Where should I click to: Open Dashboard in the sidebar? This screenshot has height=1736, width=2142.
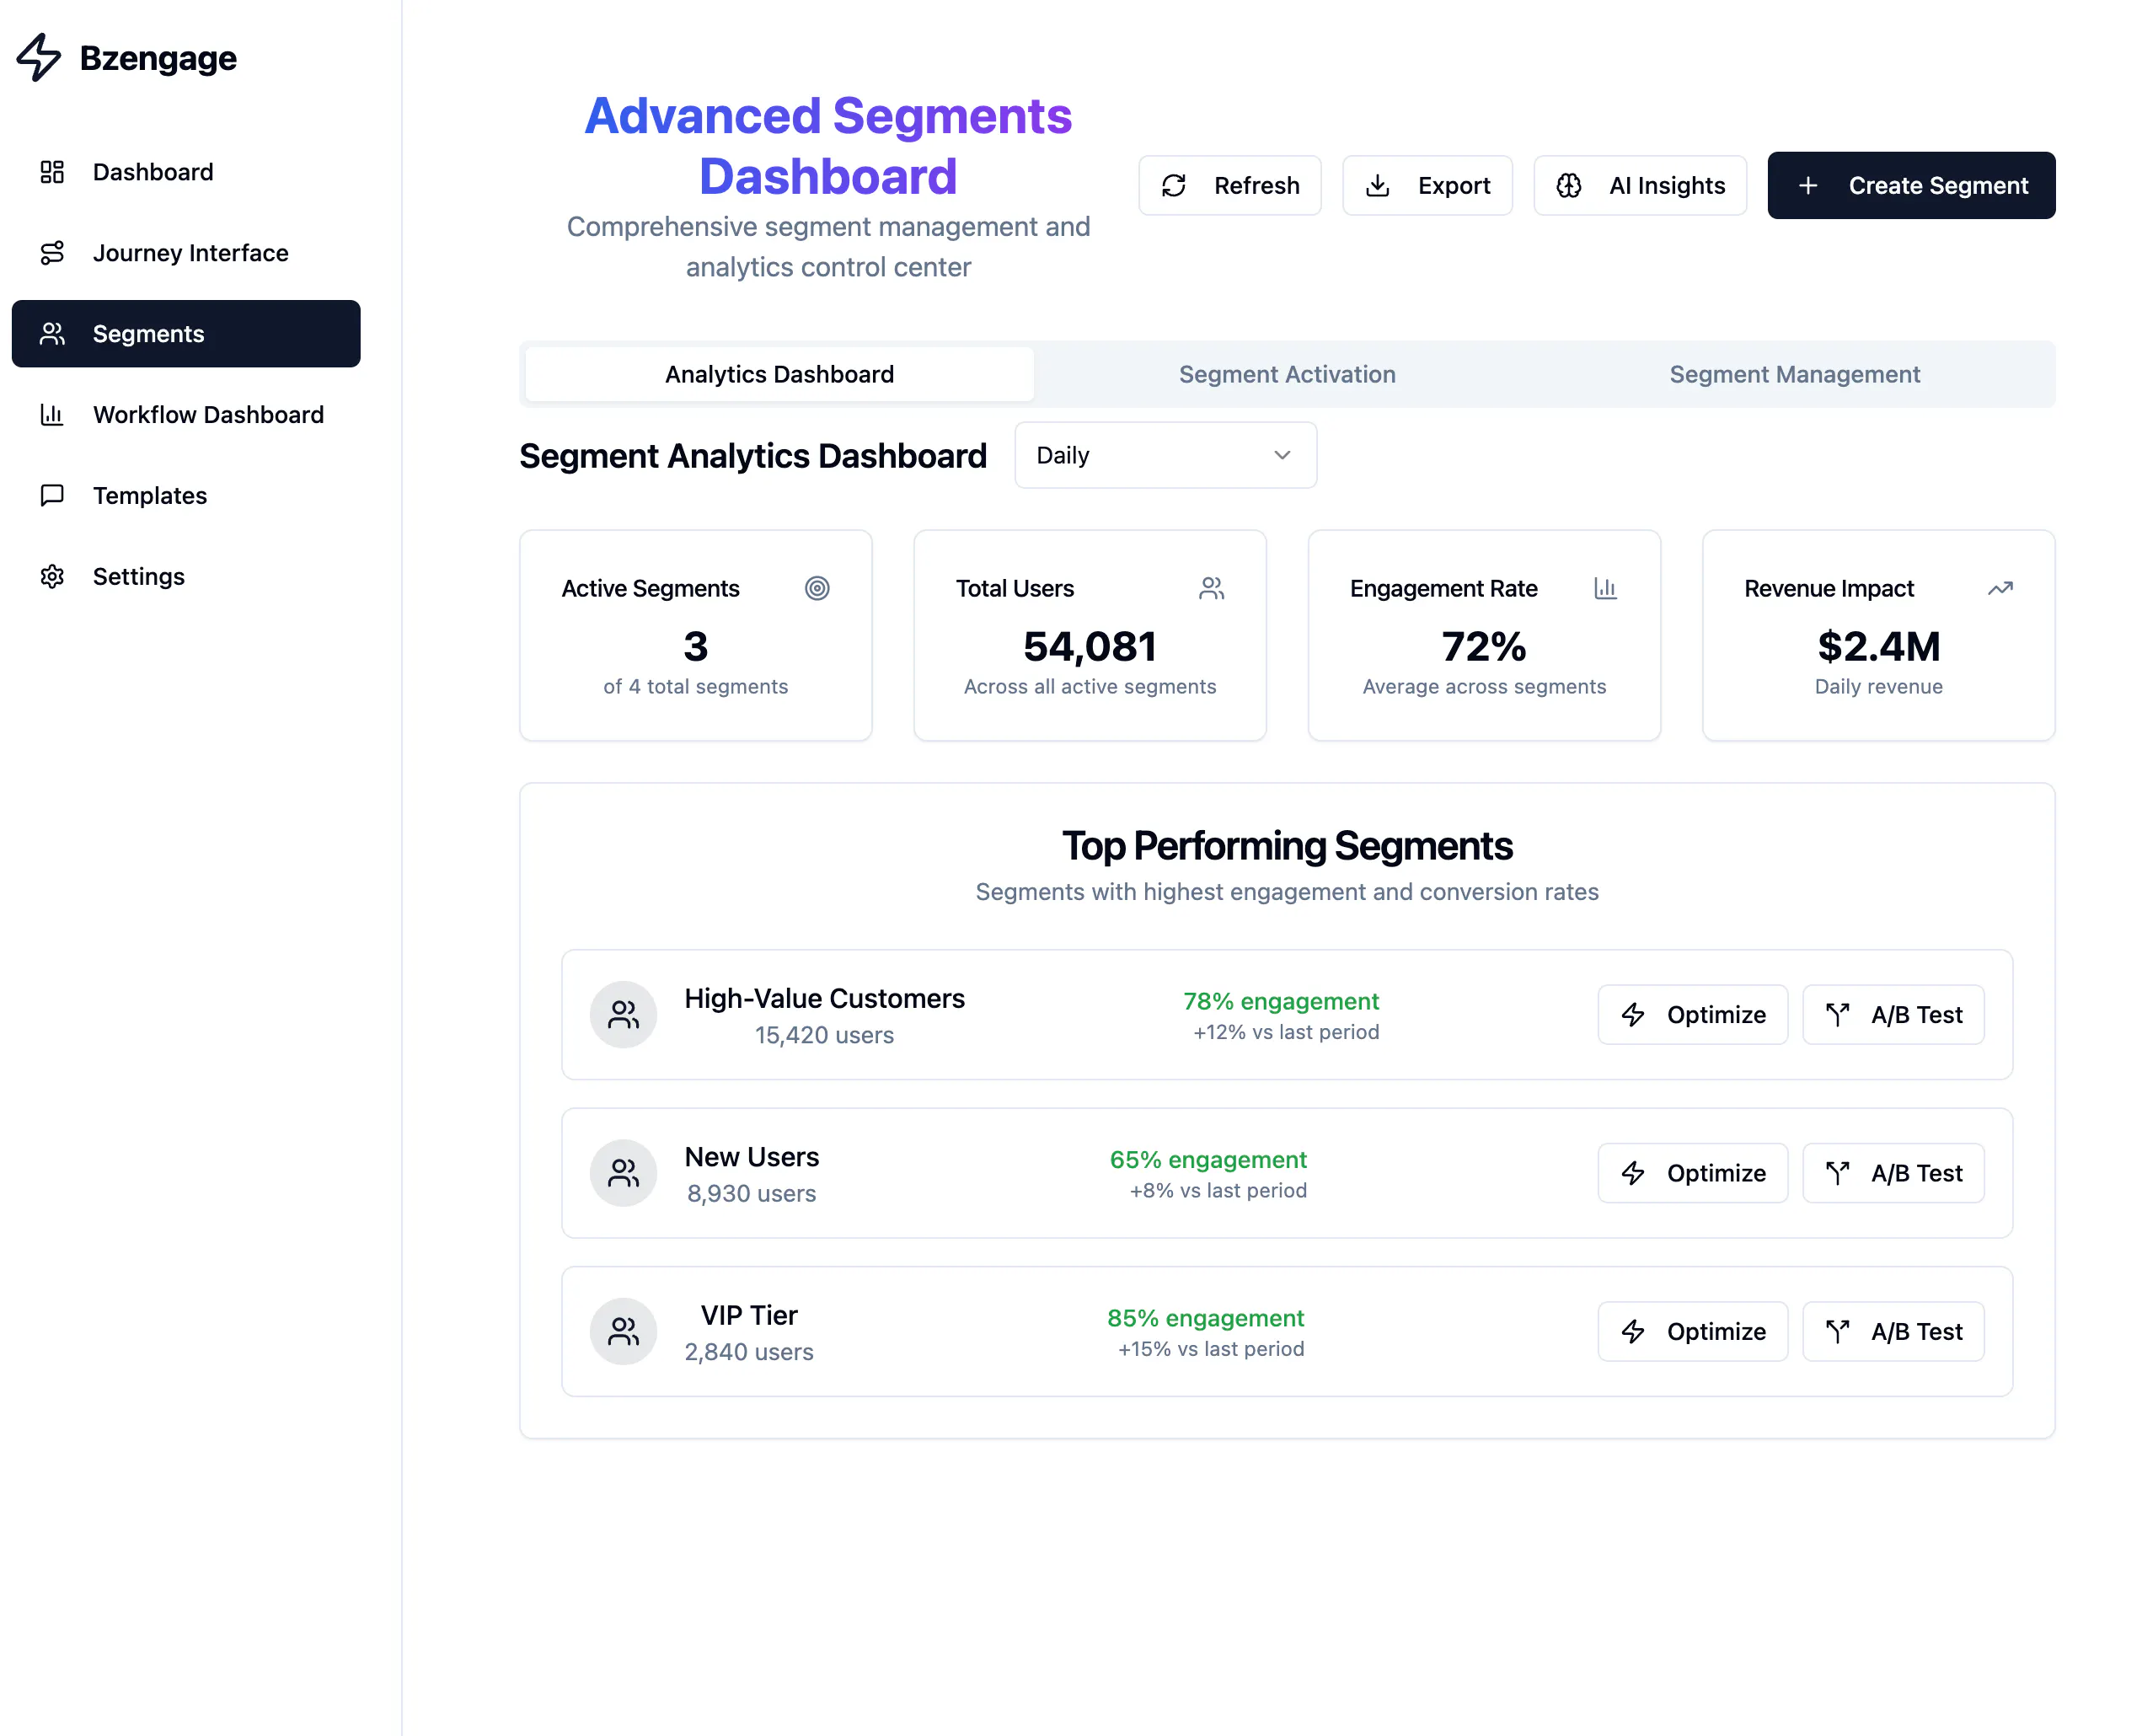pyautogui.click(x=186, y=172)
